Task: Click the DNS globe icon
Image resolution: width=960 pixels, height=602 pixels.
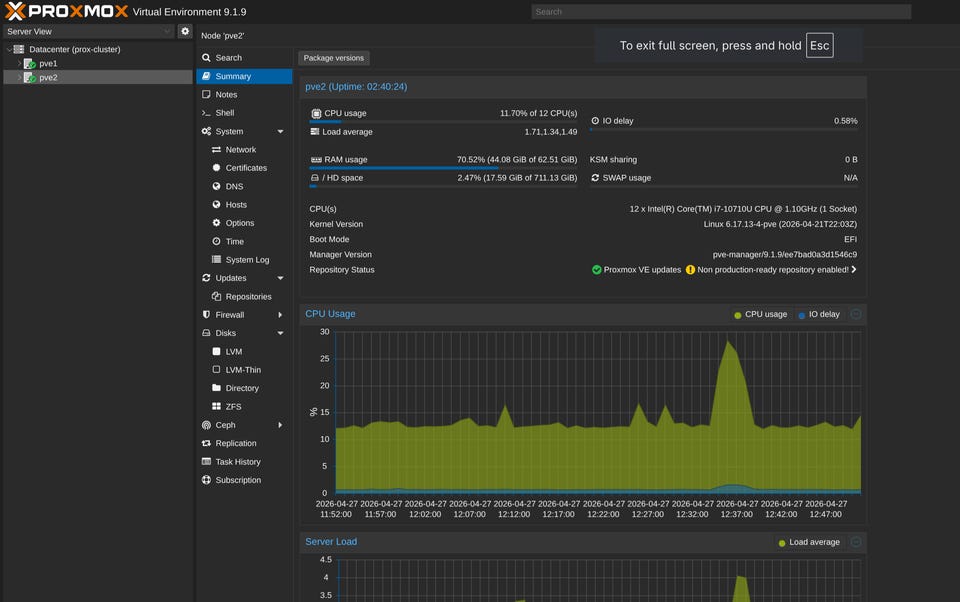Action: [x=216, y=186]
